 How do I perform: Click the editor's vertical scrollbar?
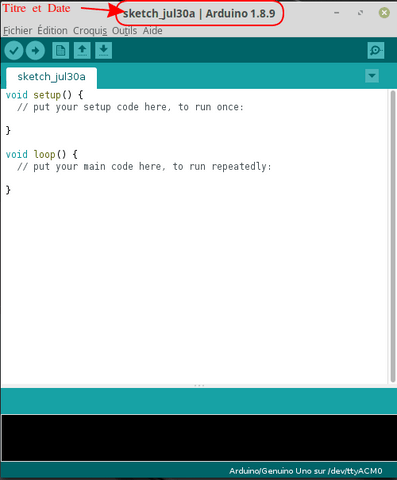393,236
